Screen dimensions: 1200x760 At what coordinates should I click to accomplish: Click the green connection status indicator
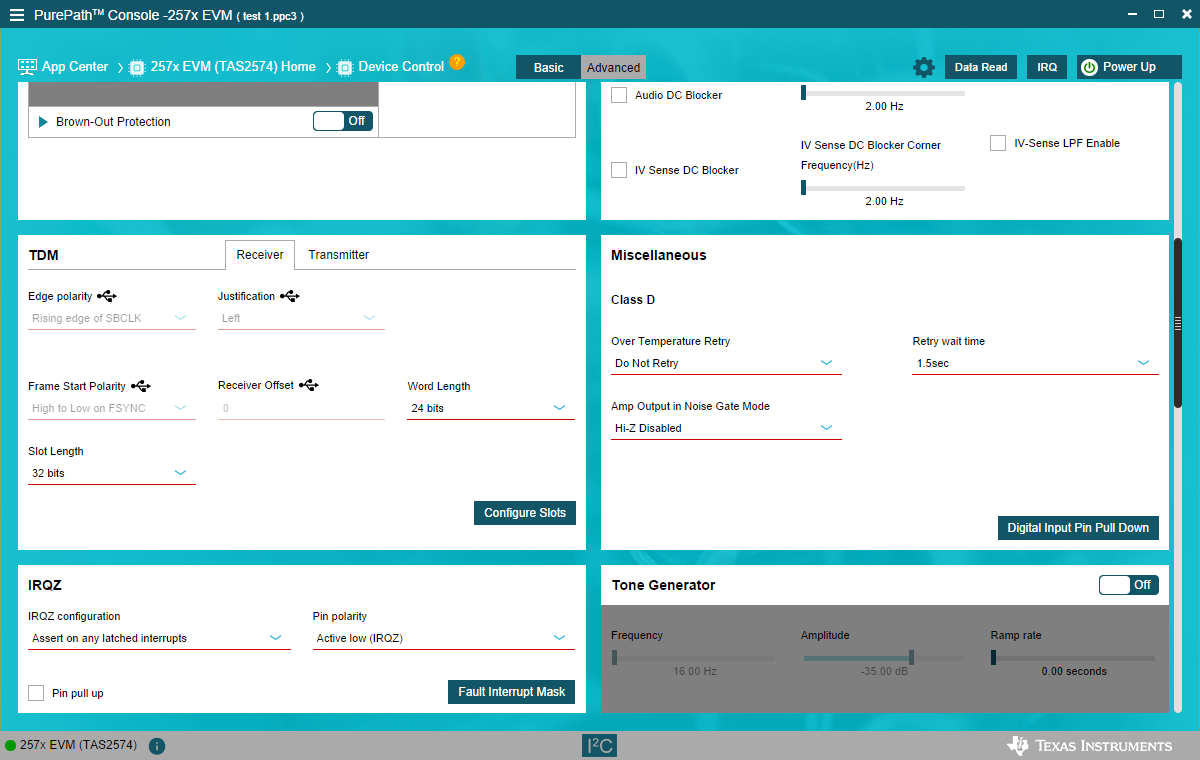pos(10,746)
